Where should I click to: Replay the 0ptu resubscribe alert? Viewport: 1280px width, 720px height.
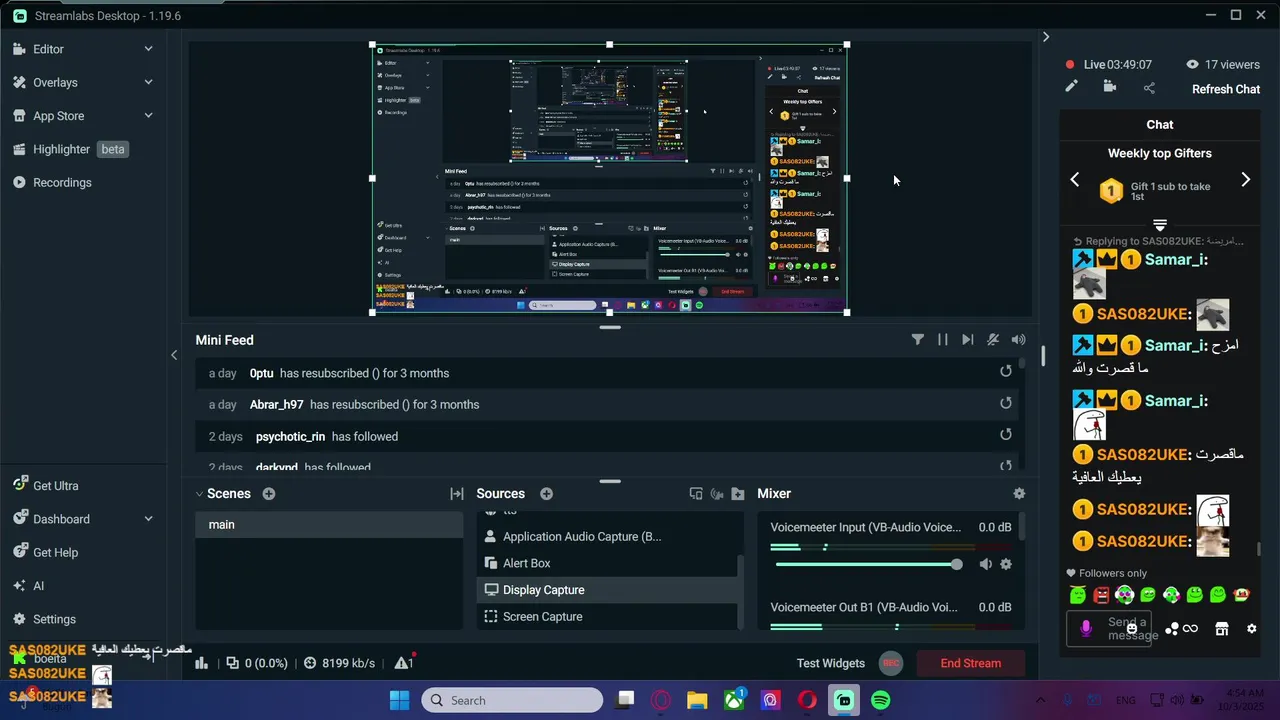coord(1006,371)
